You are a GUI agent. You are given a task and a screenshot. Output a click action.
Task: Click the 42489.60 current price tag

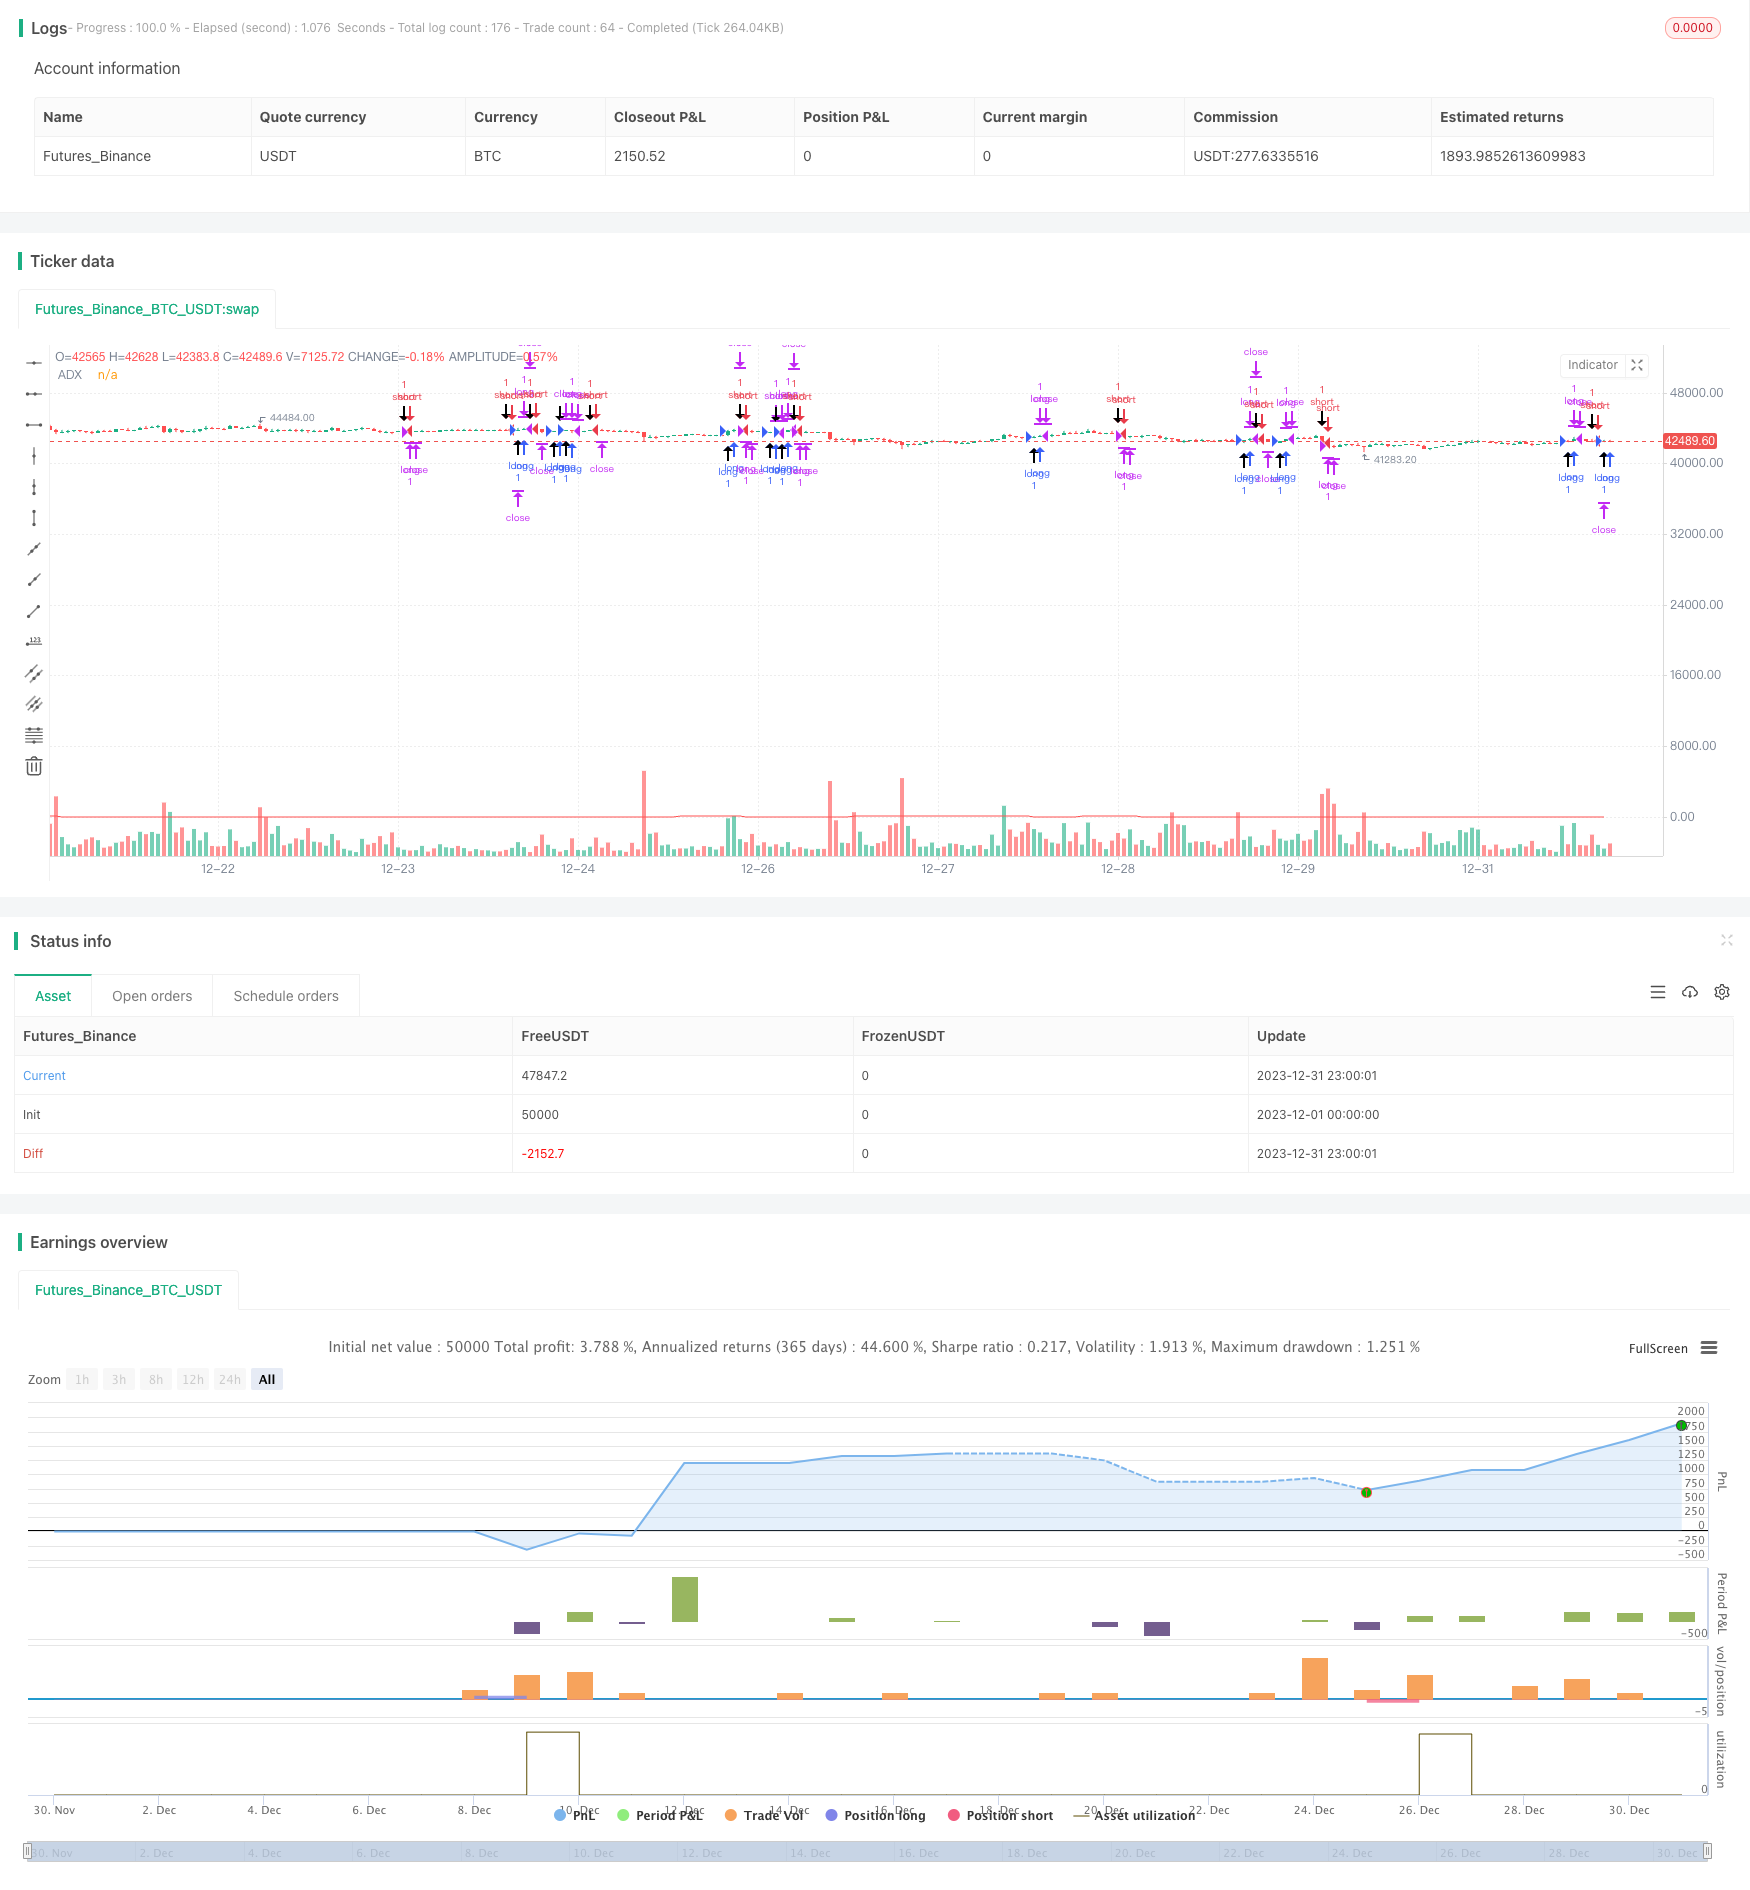[x=1690, y=441]
